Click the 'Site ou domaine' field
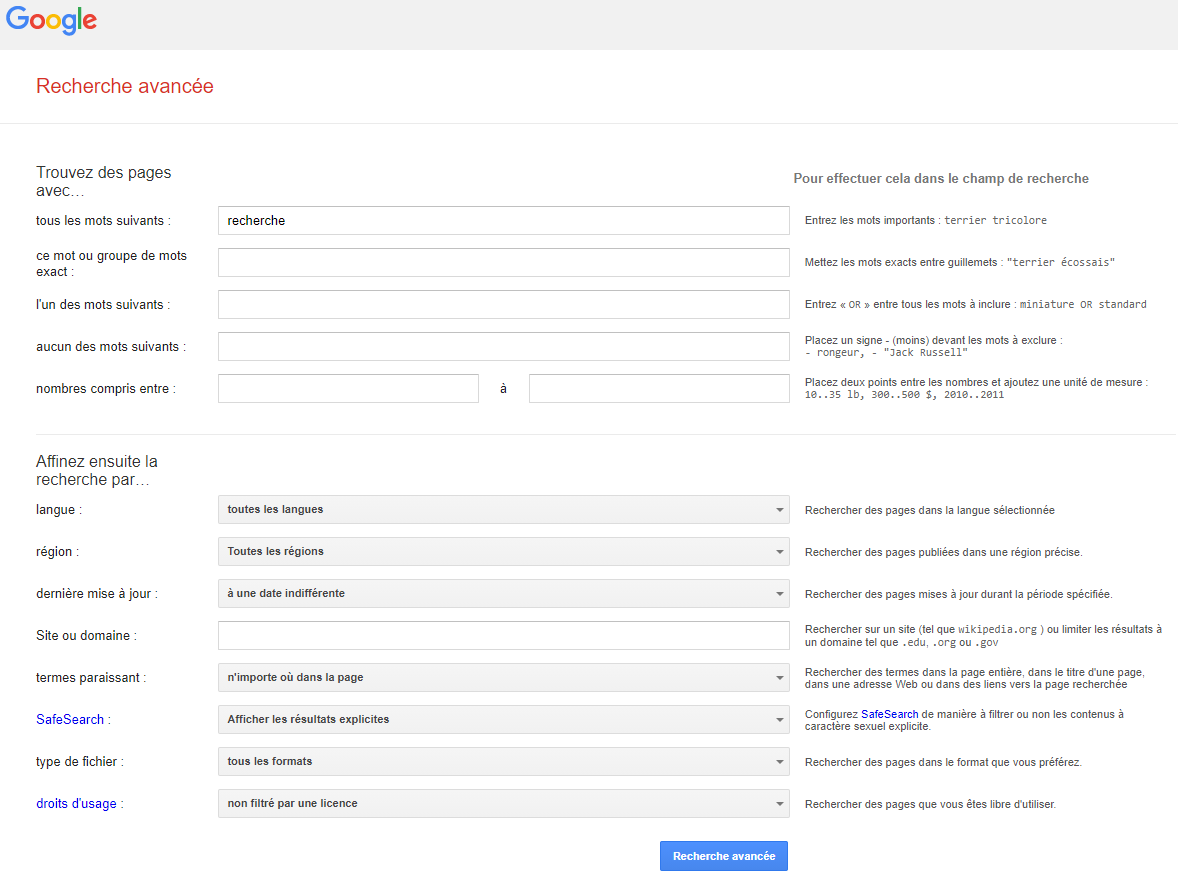1178x883 pixels. pyautogui.click(x=503, y=636)
